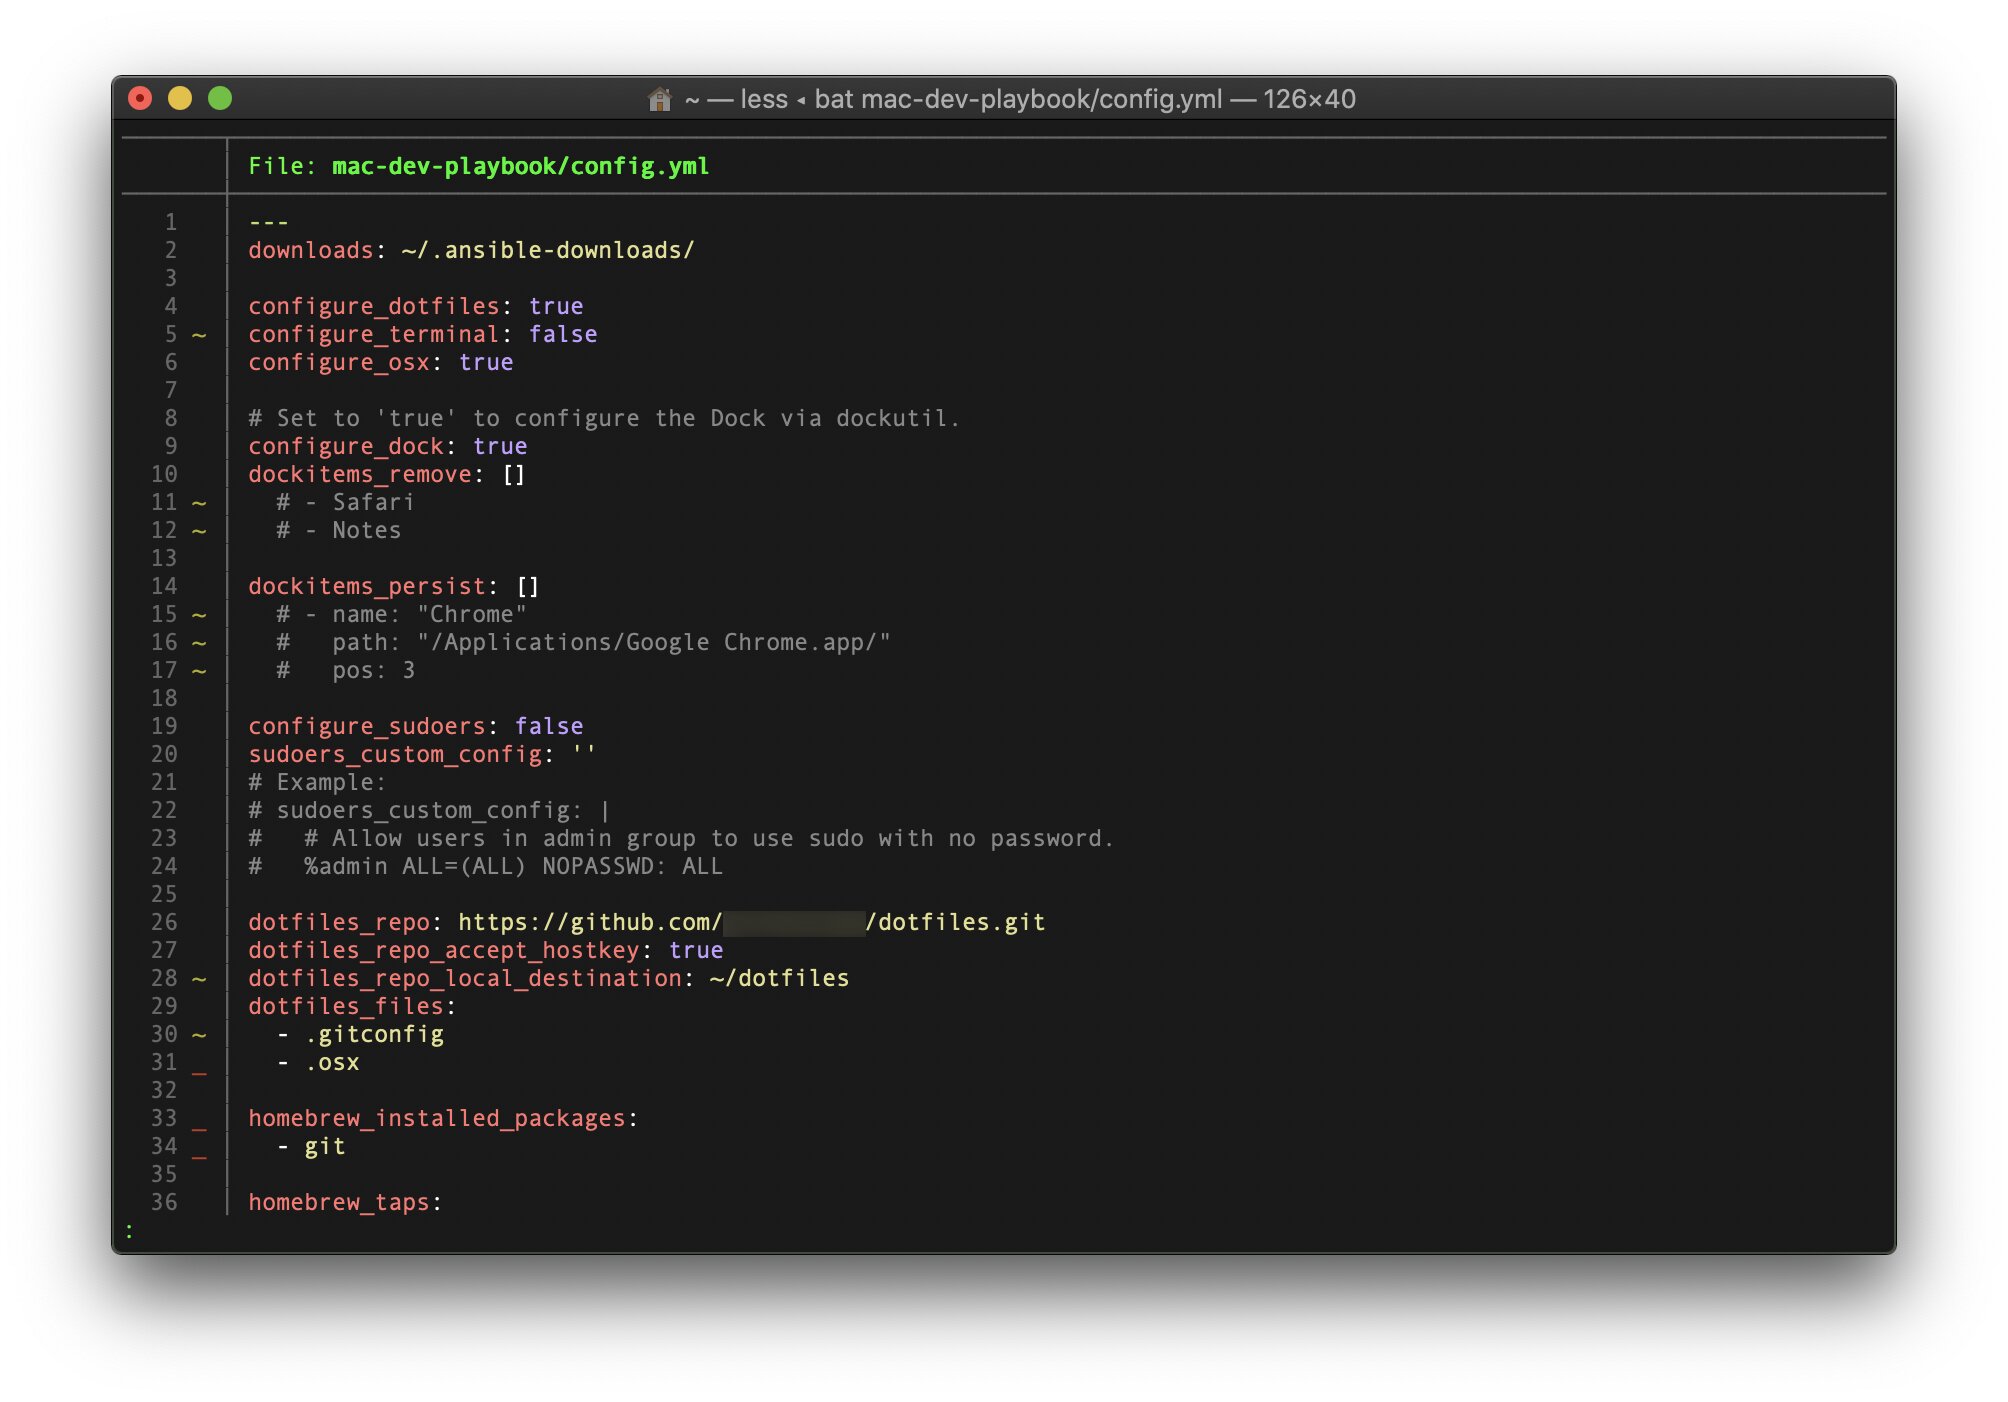
Task: Click the modified marker '~' on line 5
Action: point(199,335)
